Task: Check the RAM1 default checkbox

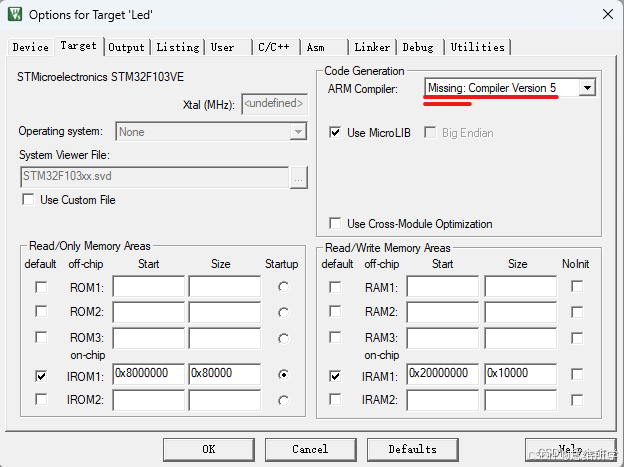Action: tap(335, 287)
